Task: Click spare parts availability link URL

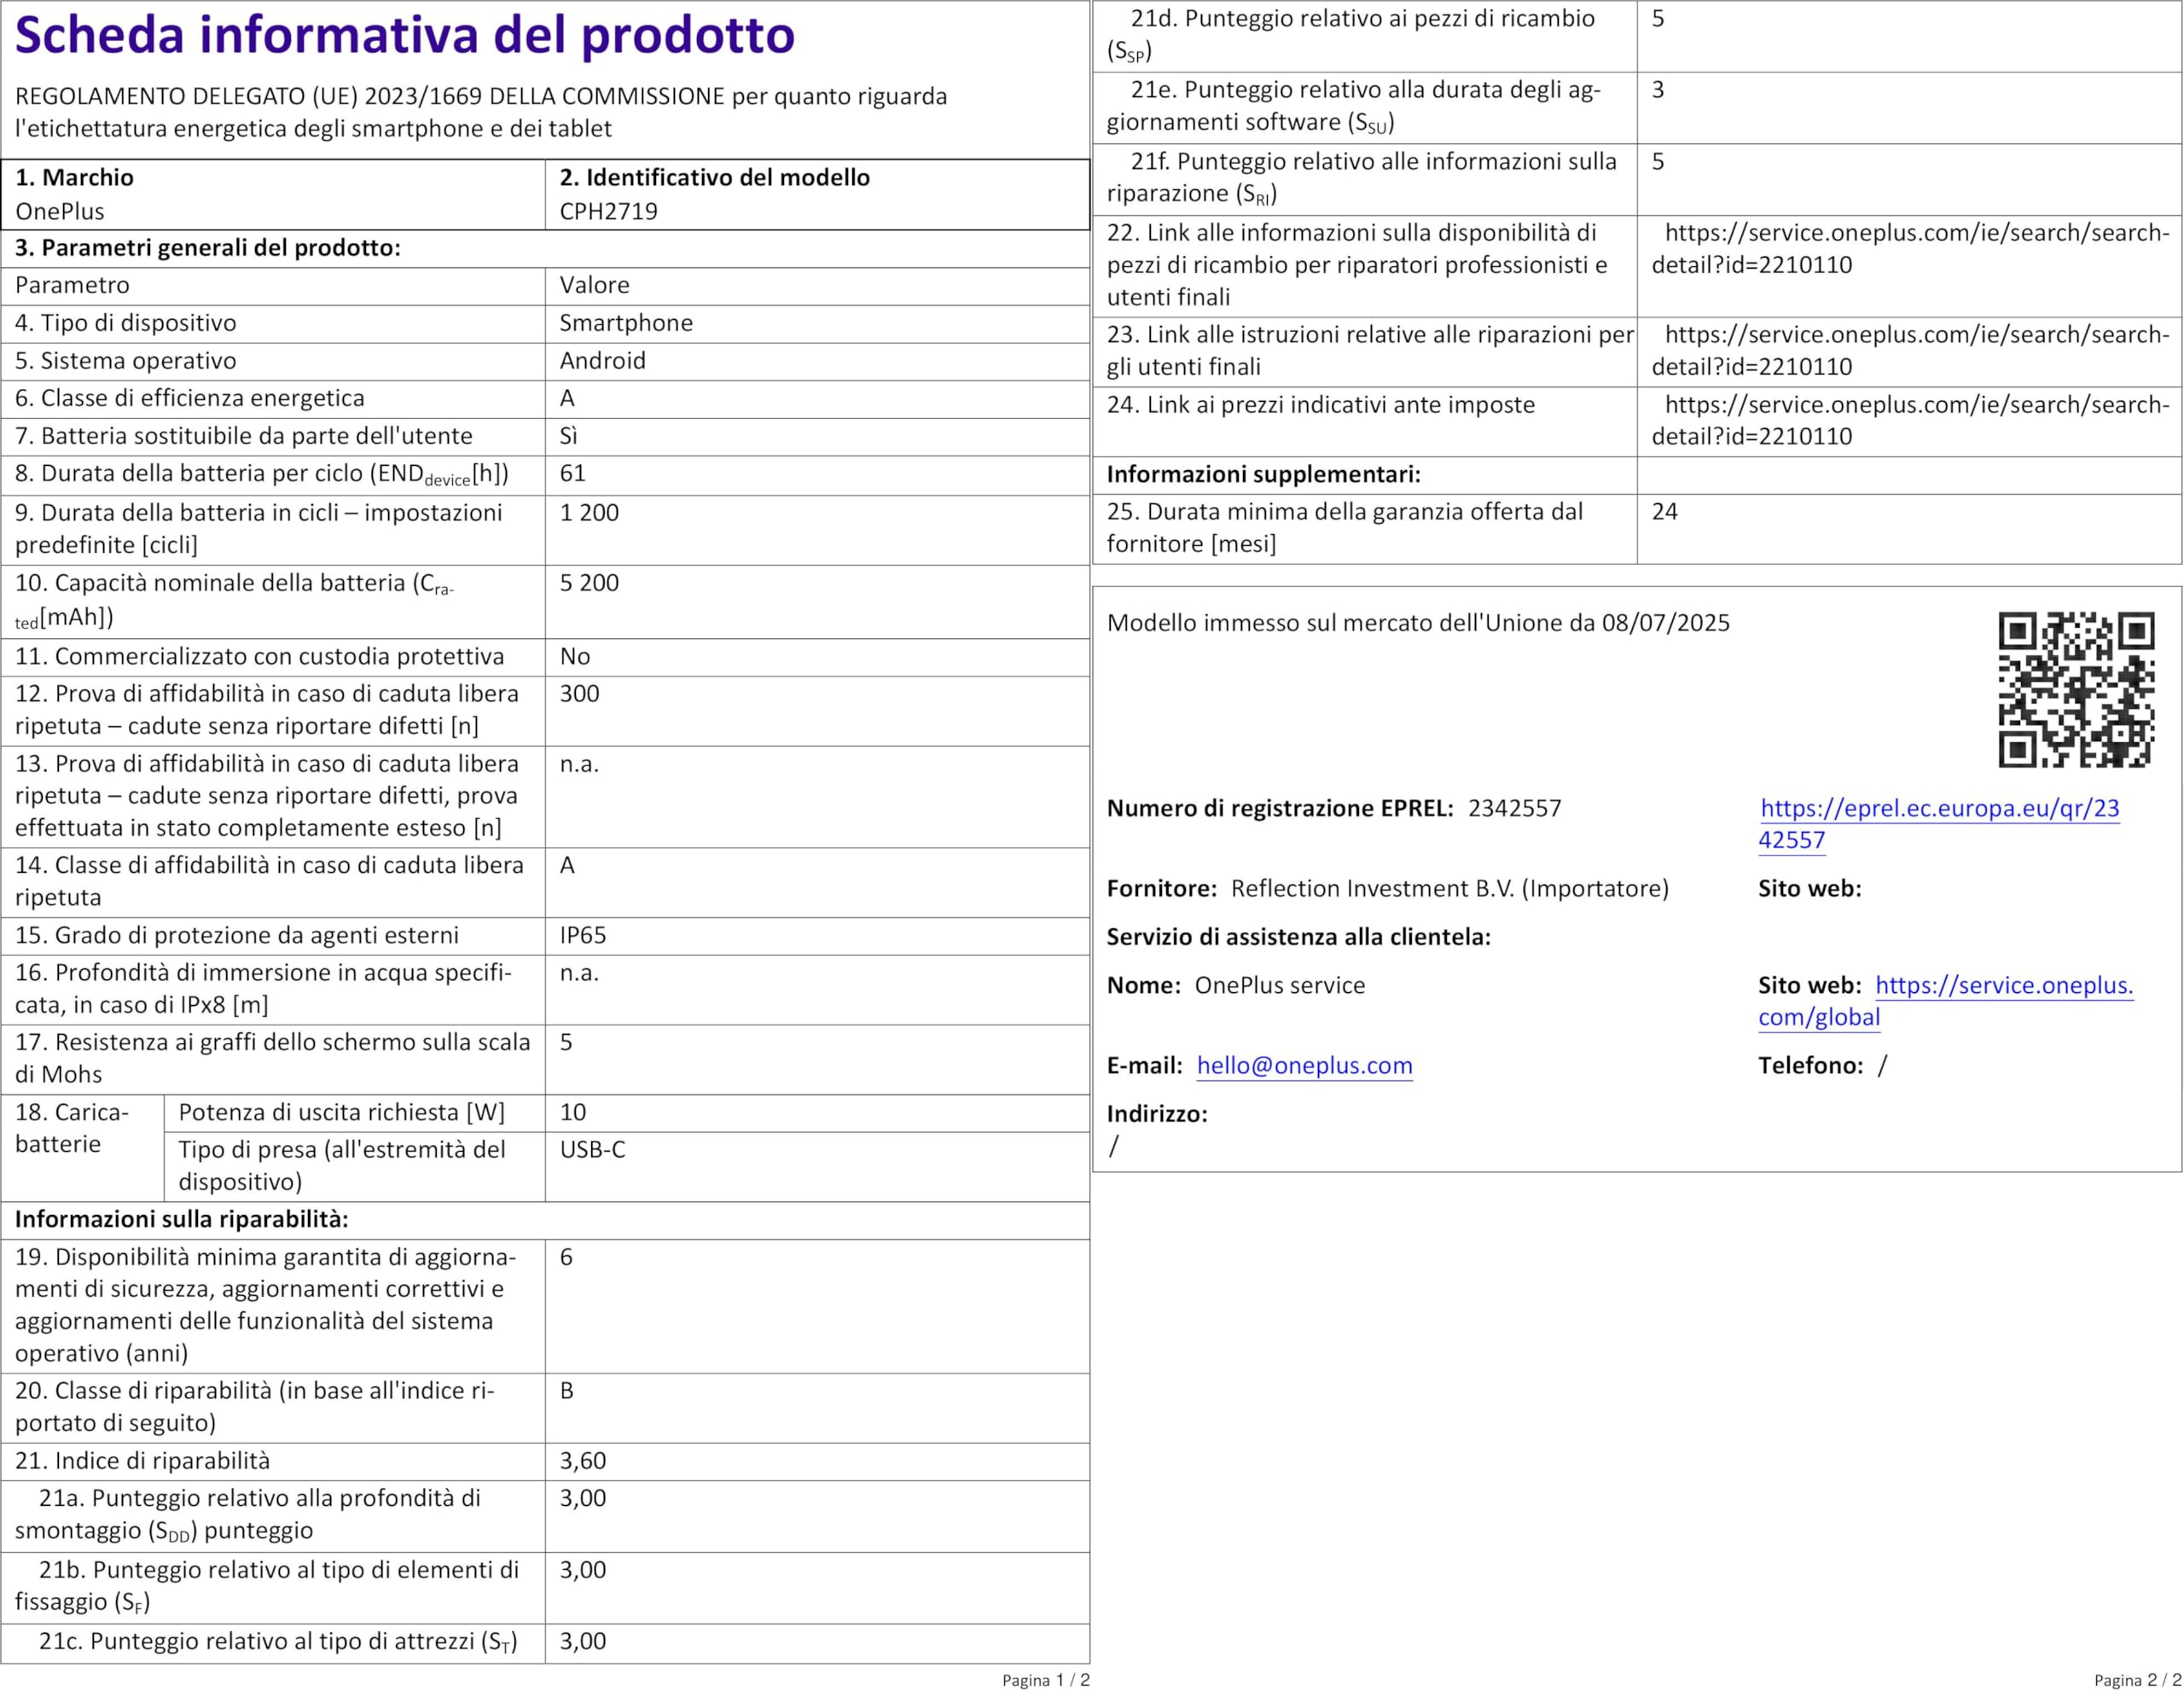Action: pos(1910,249)
